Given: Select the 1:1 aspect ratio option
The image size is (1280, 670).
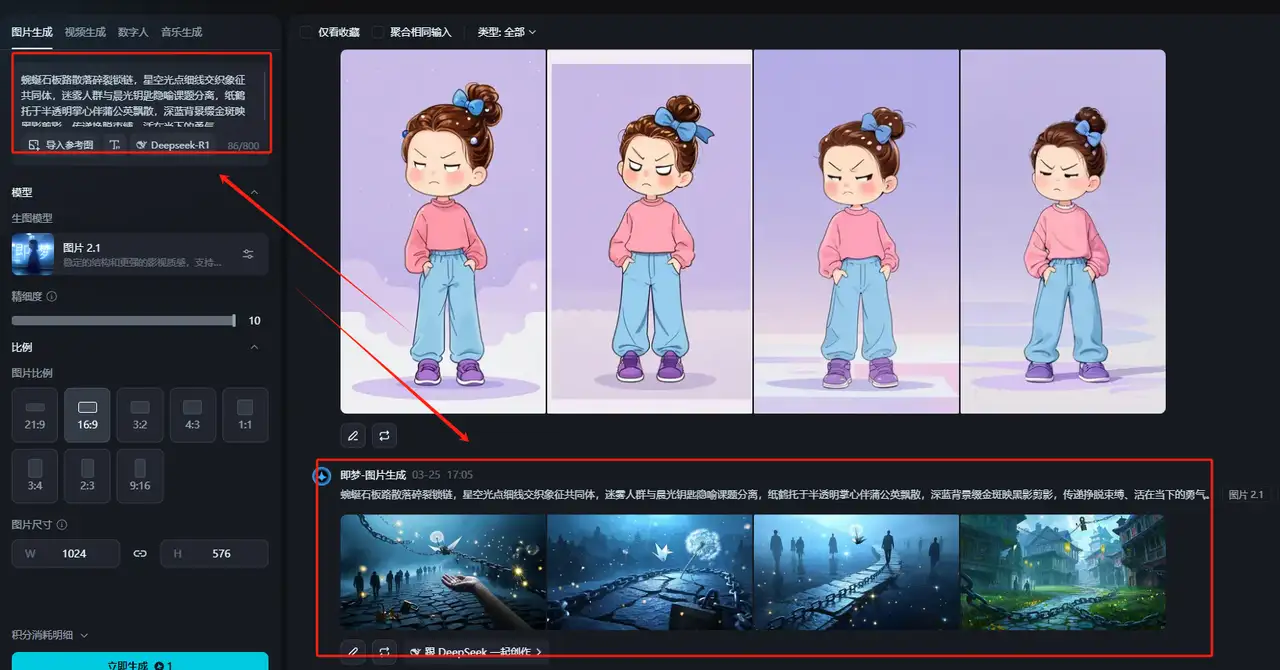Looking at the screenshot, I should [x=245, y=414].
